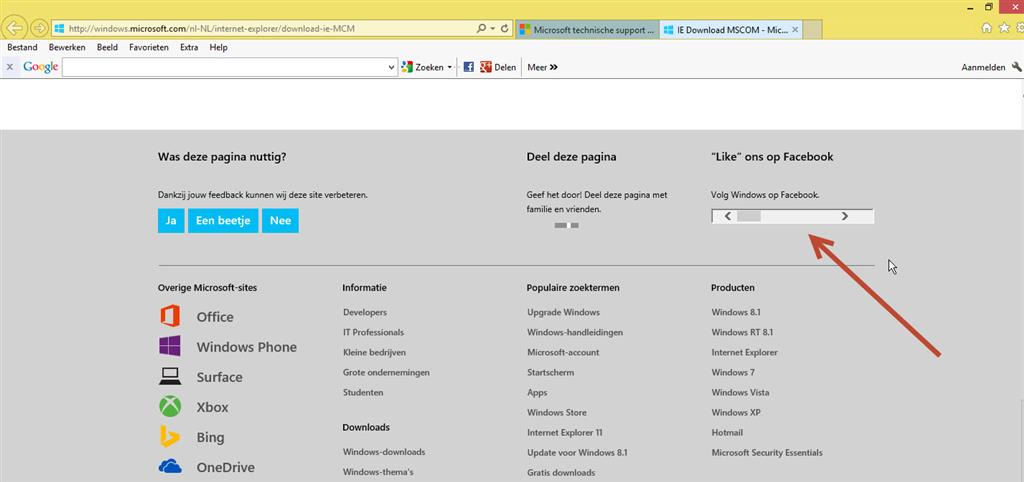Open the Hotmail link
Screen dimensions: 1024x482
click(727, 432)
